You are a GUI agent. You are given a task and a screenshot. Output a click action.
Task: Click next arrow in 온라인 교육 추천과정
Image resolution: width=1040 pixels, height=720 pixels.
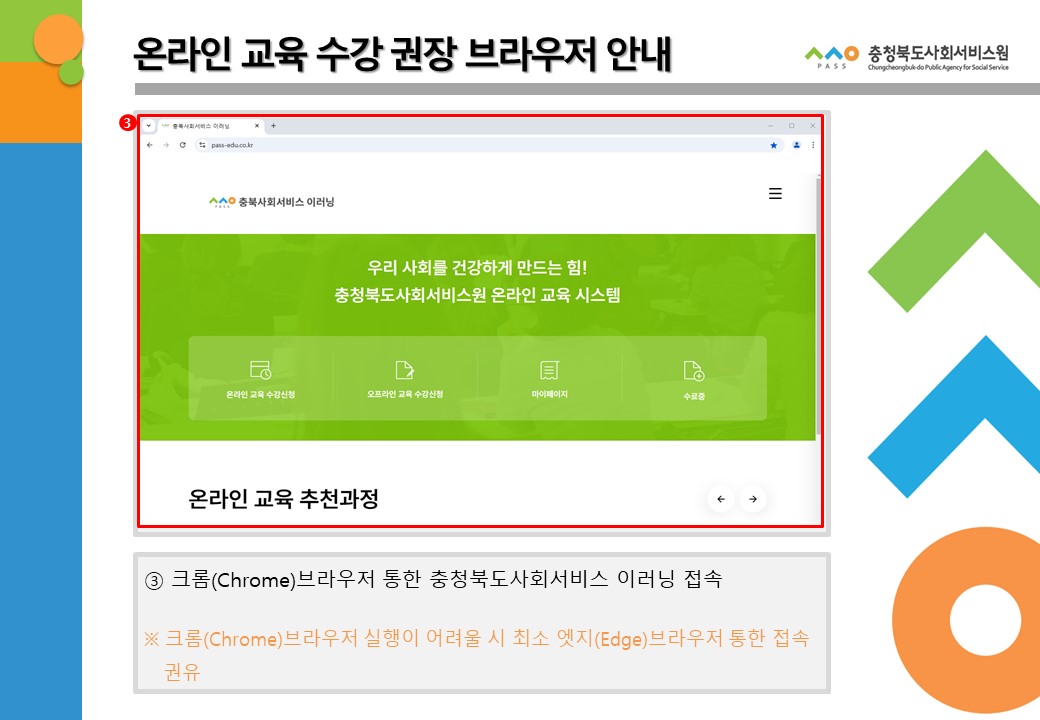(753, 499)
